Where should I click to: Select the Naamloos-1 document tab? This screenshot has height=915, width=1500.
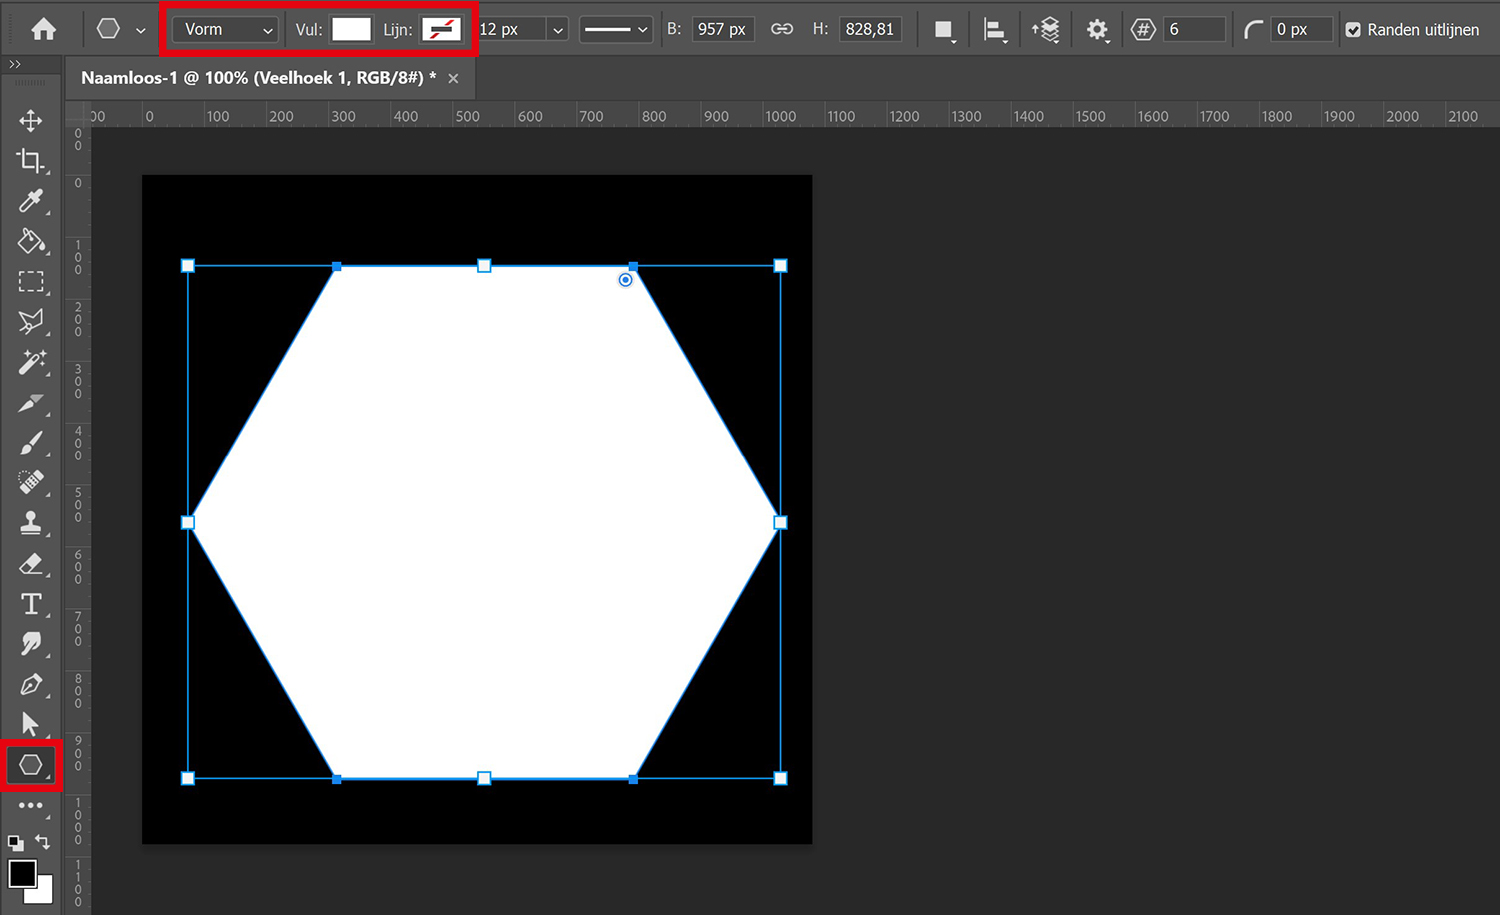tap(258, 78)
